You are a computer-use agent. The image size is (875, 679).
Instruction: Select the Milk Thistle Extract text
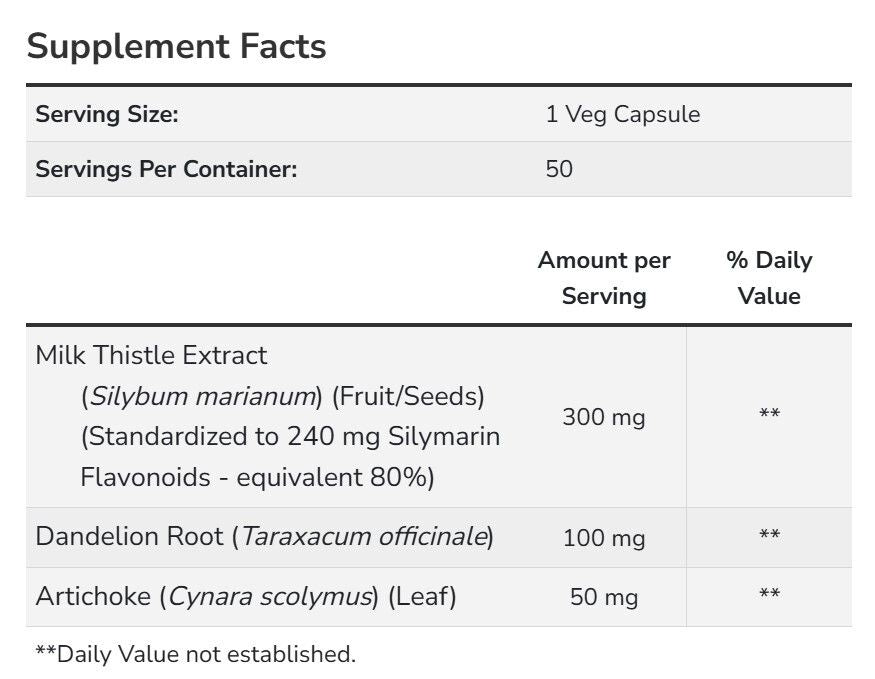151,355
